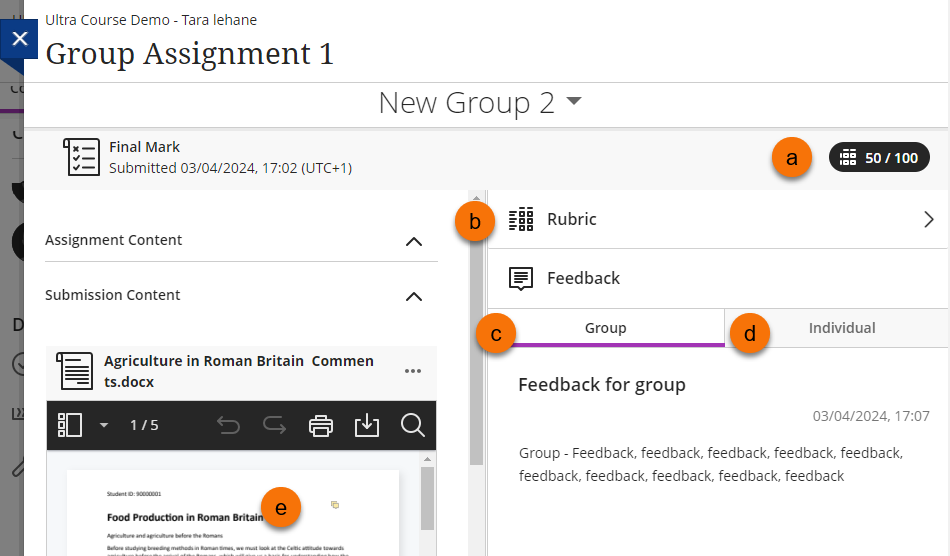Viewport: 950px width, 556px height.
Task: Click the 50 / 100 grade pill
Action: 879,158
